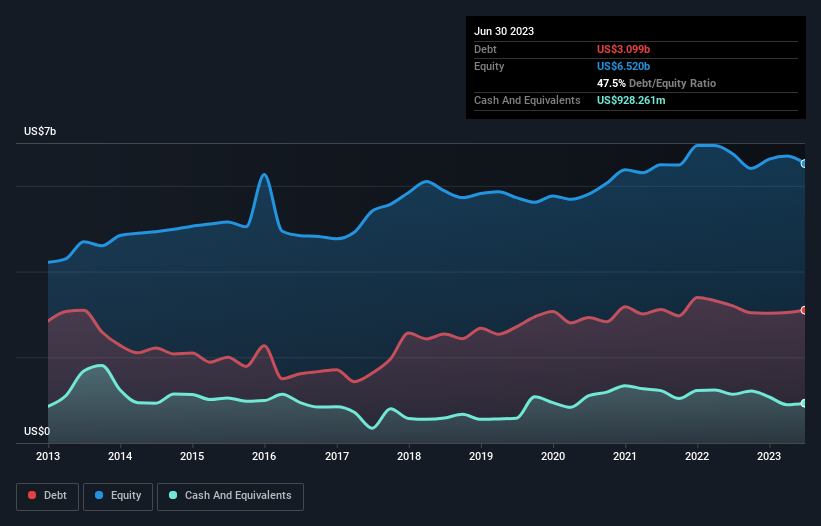Image resolution: width=821 pixels, height=526 pixels.
Task: Click the 2014 x-axis label
Action: [120, 456]
